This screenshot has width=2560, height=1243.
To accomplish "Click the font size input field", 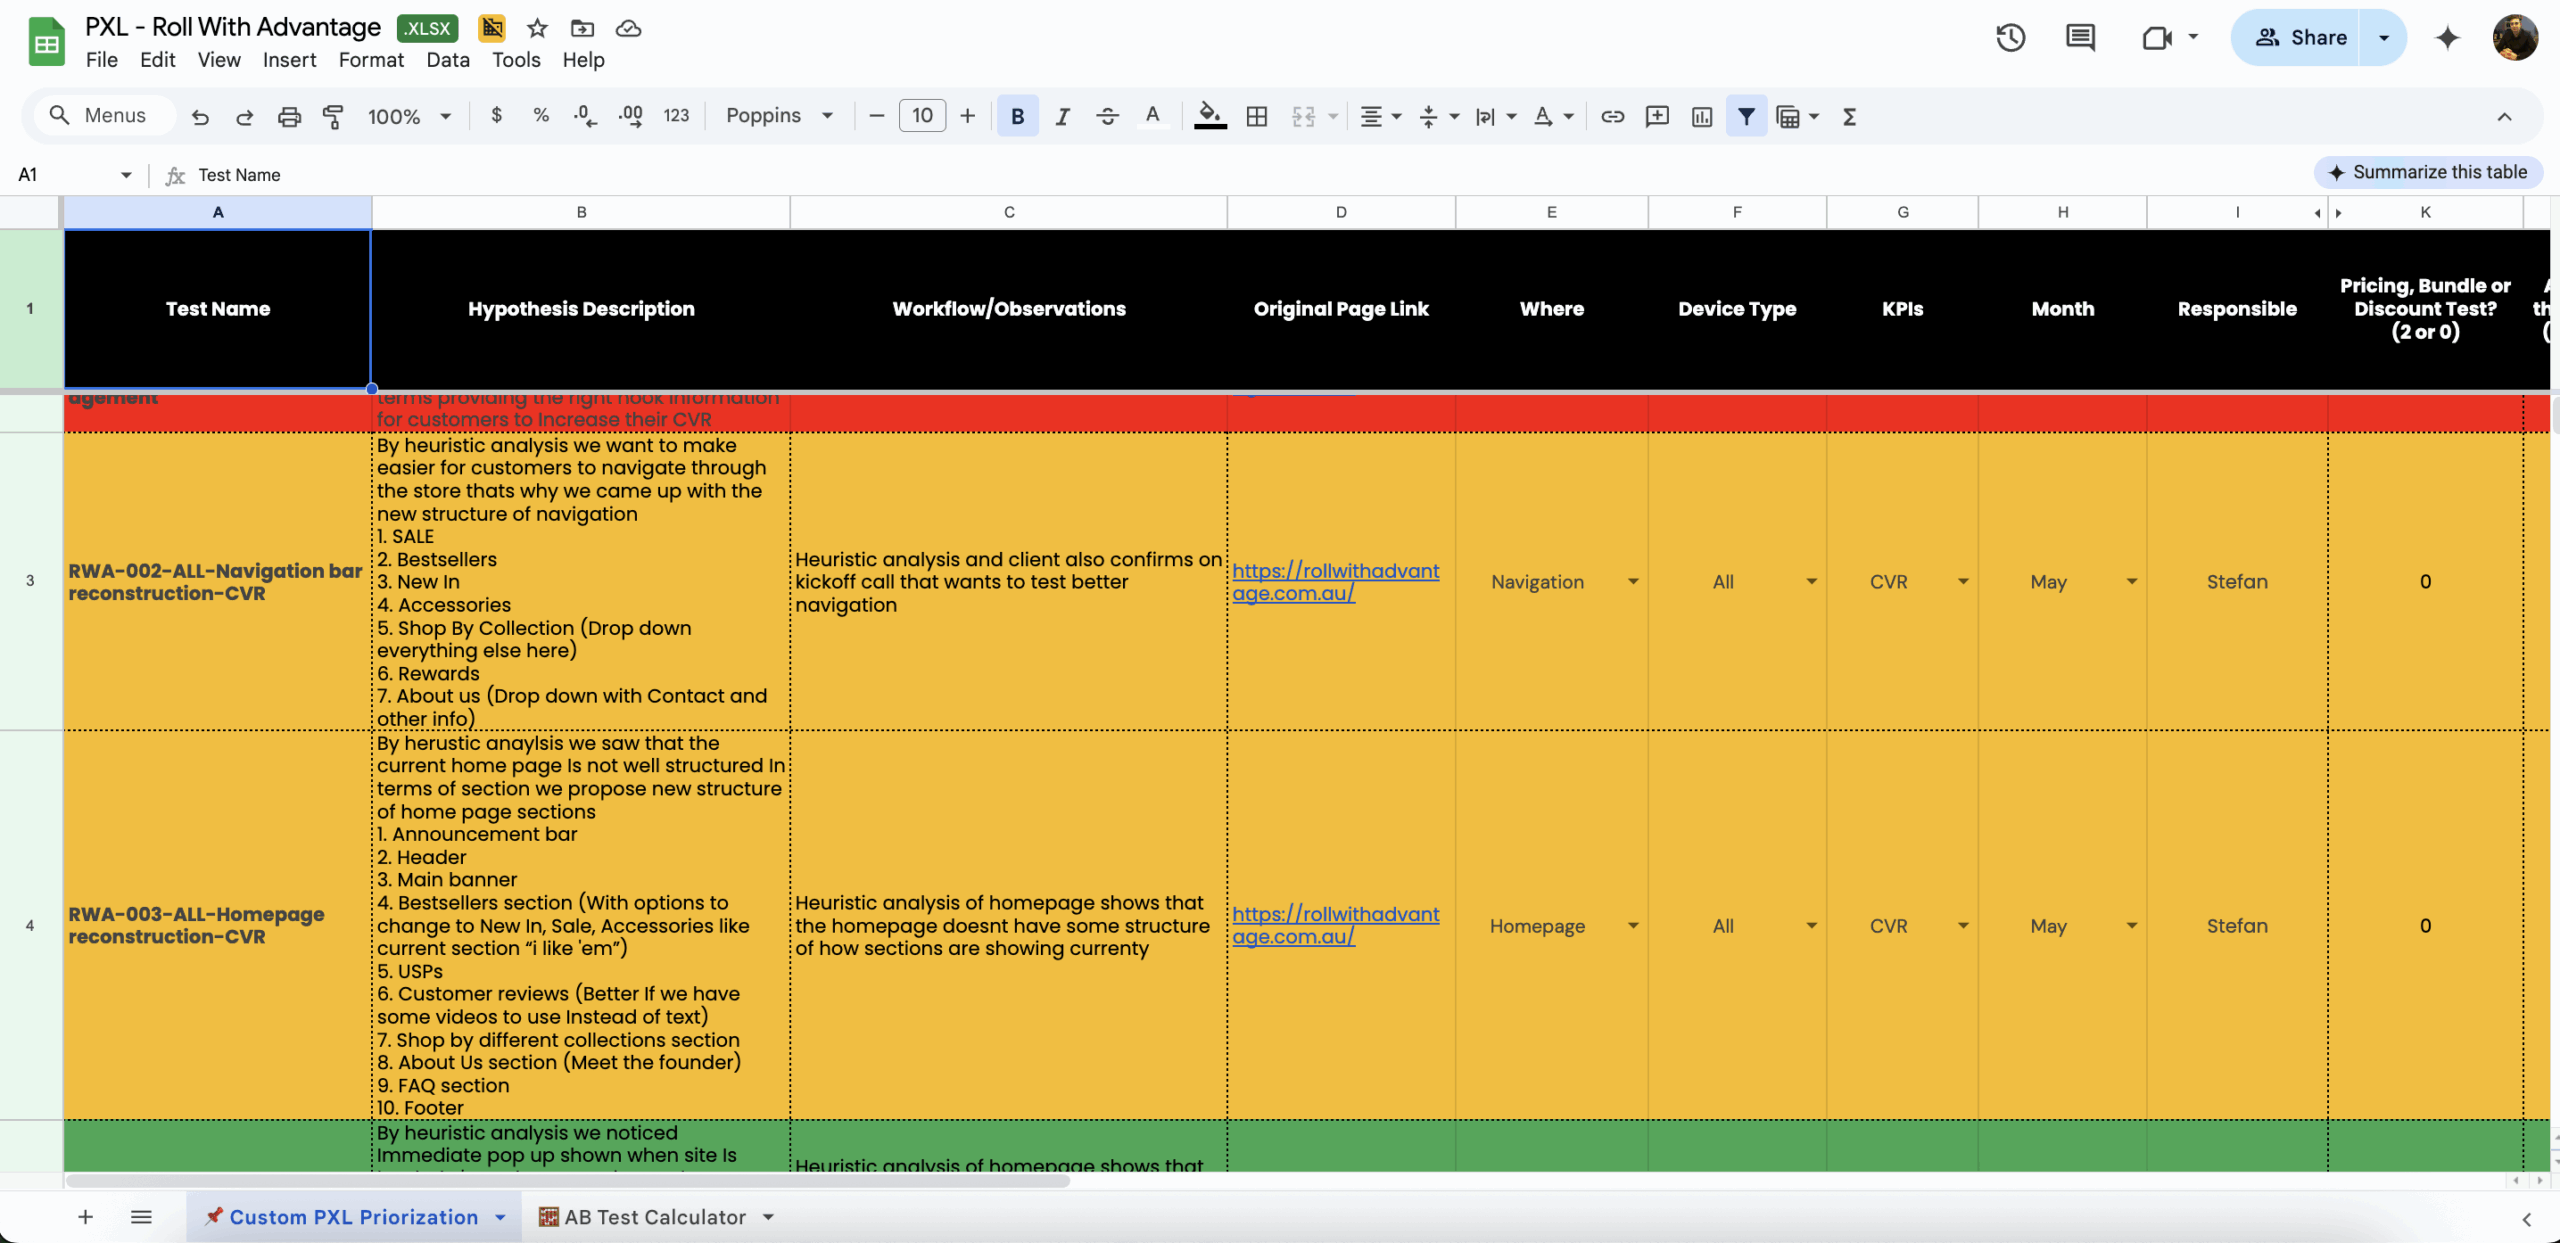I will (x=922, y=116).
